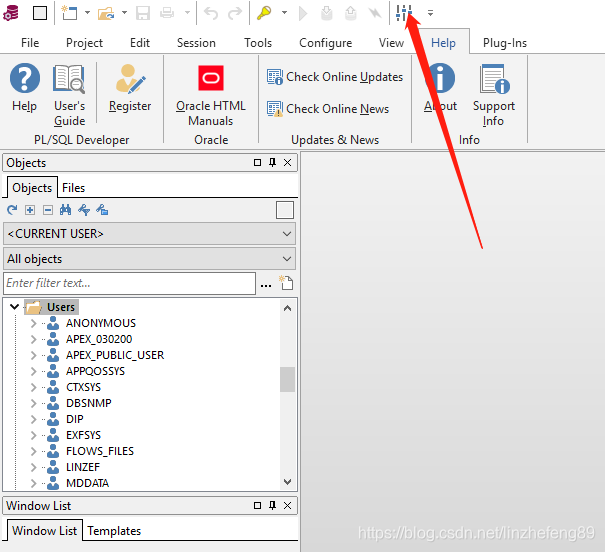Open the Edit ribbon tab
This screenshot has height=552, width=605.
point(140,42)
